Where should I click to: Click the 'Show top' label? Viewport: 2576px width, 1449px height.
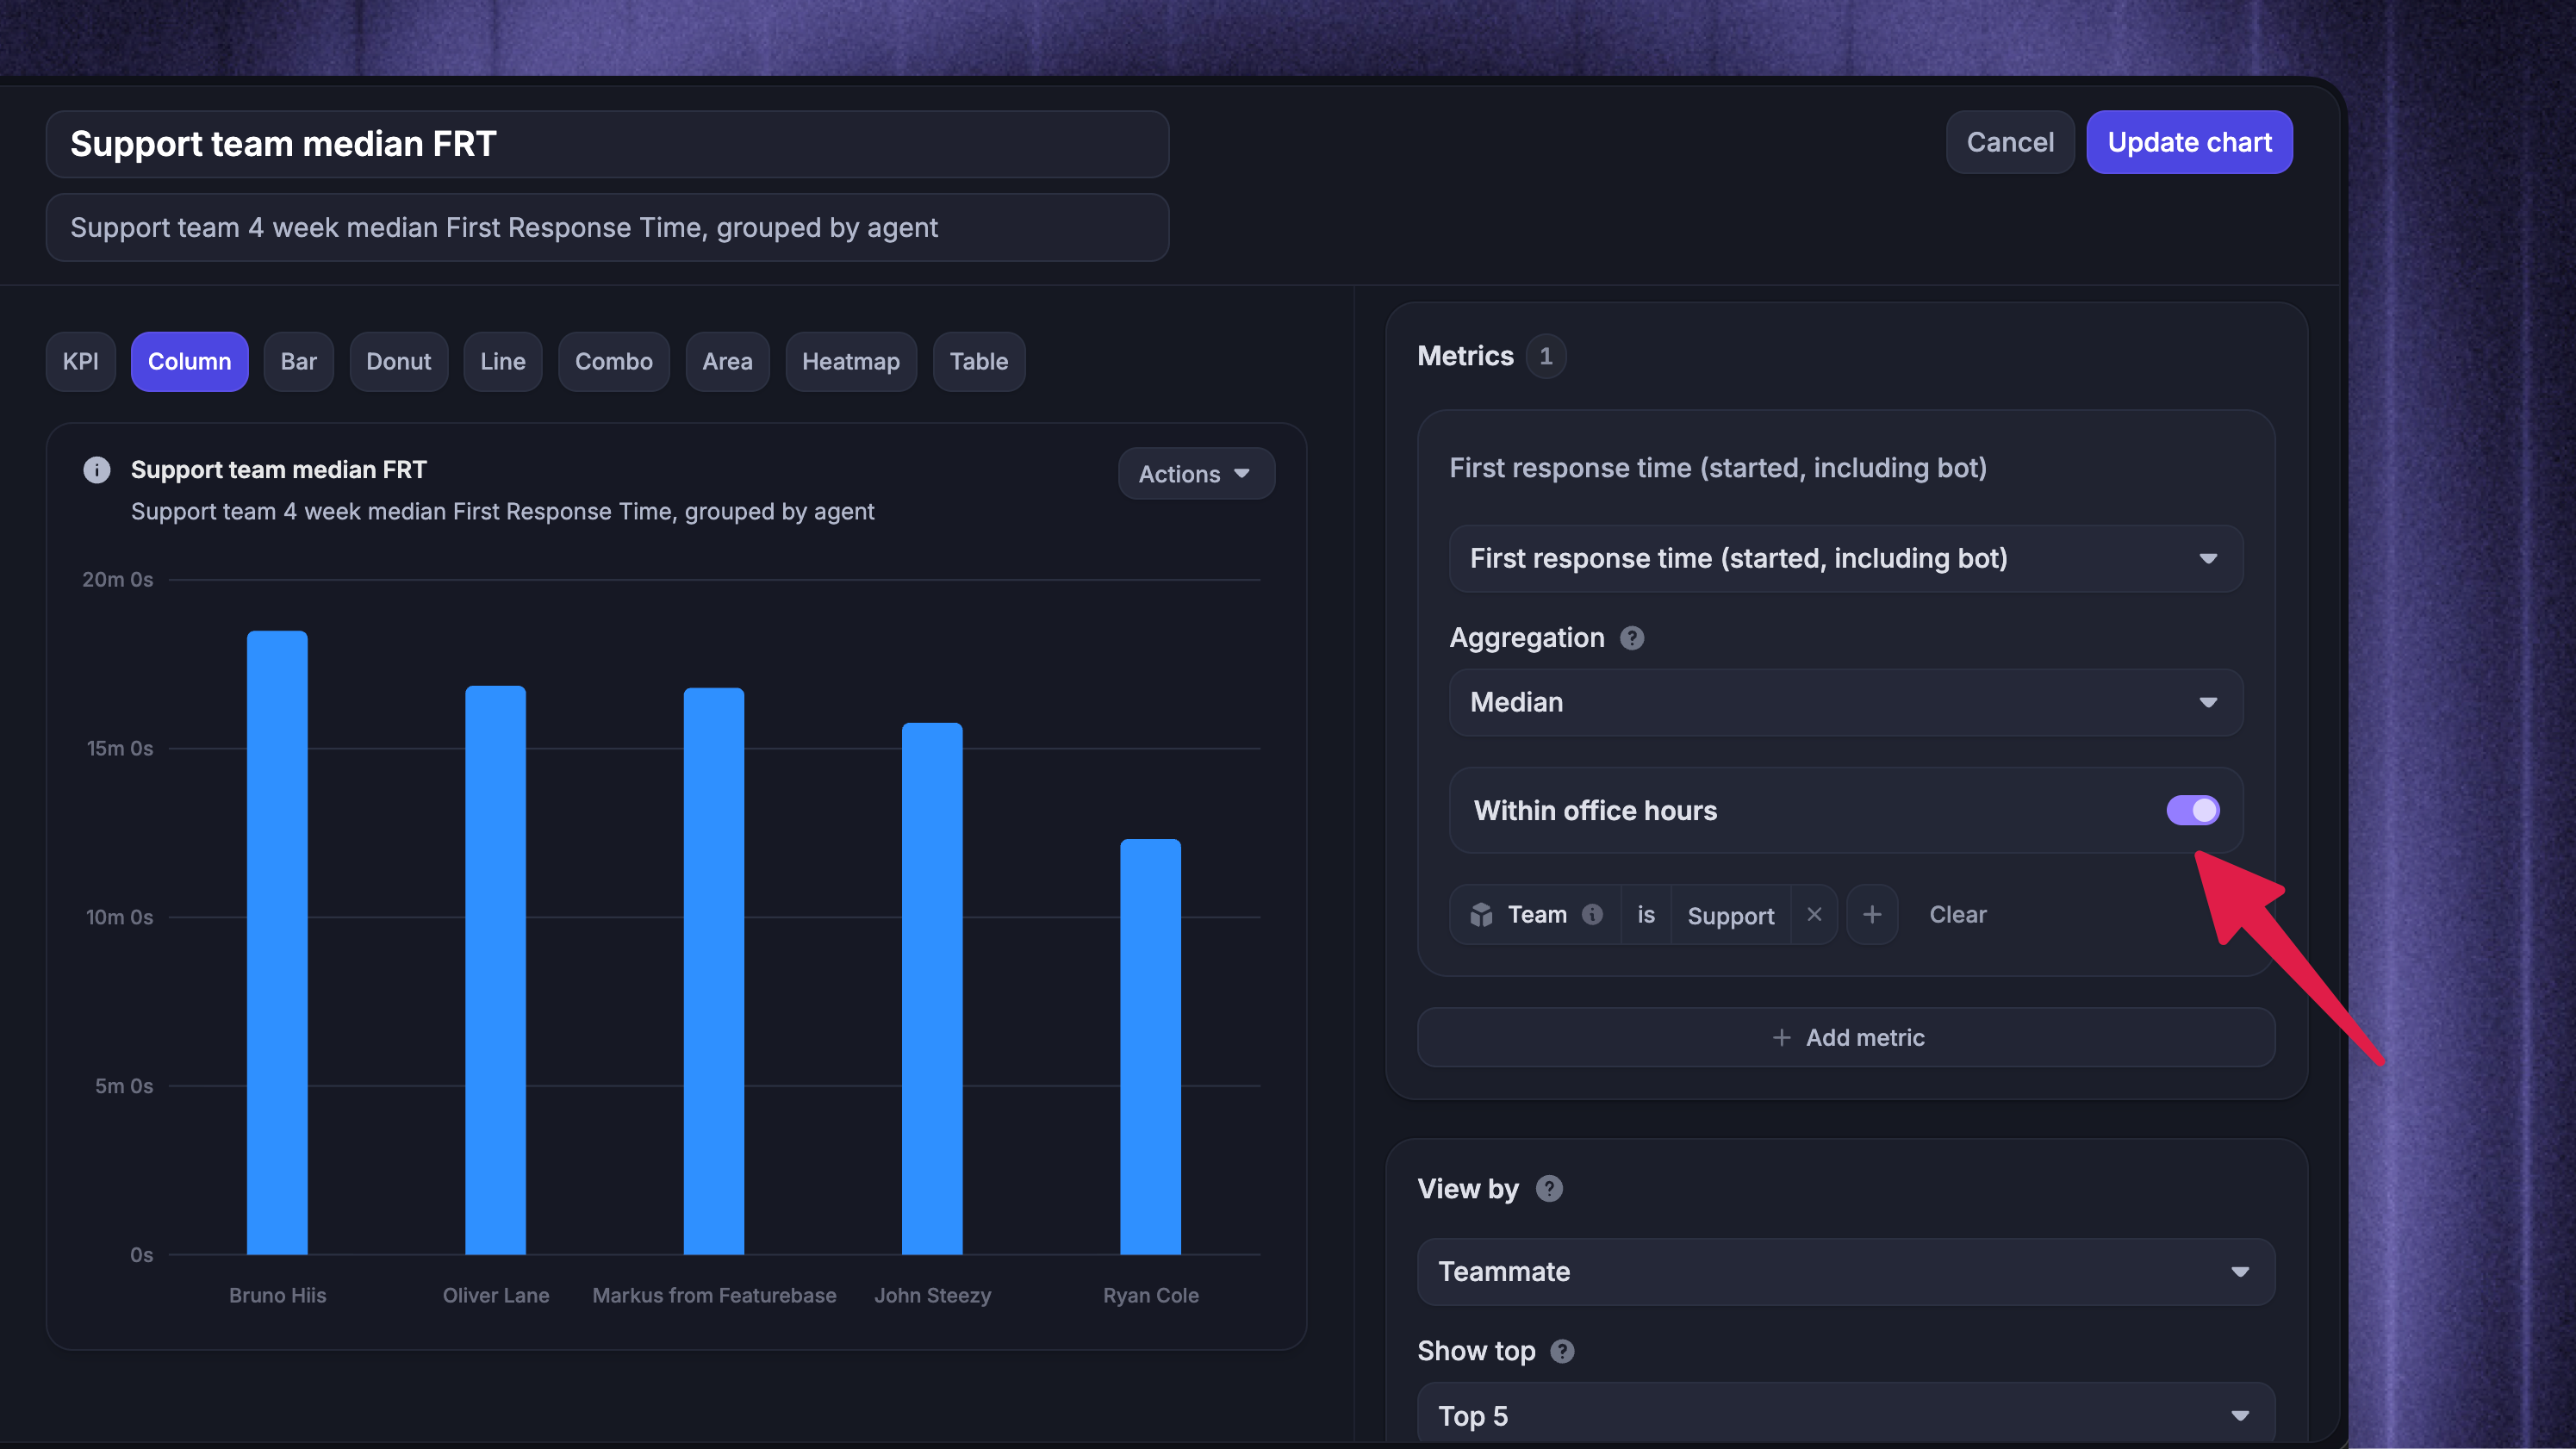pyautogui.click(x=1477, y=1351)
